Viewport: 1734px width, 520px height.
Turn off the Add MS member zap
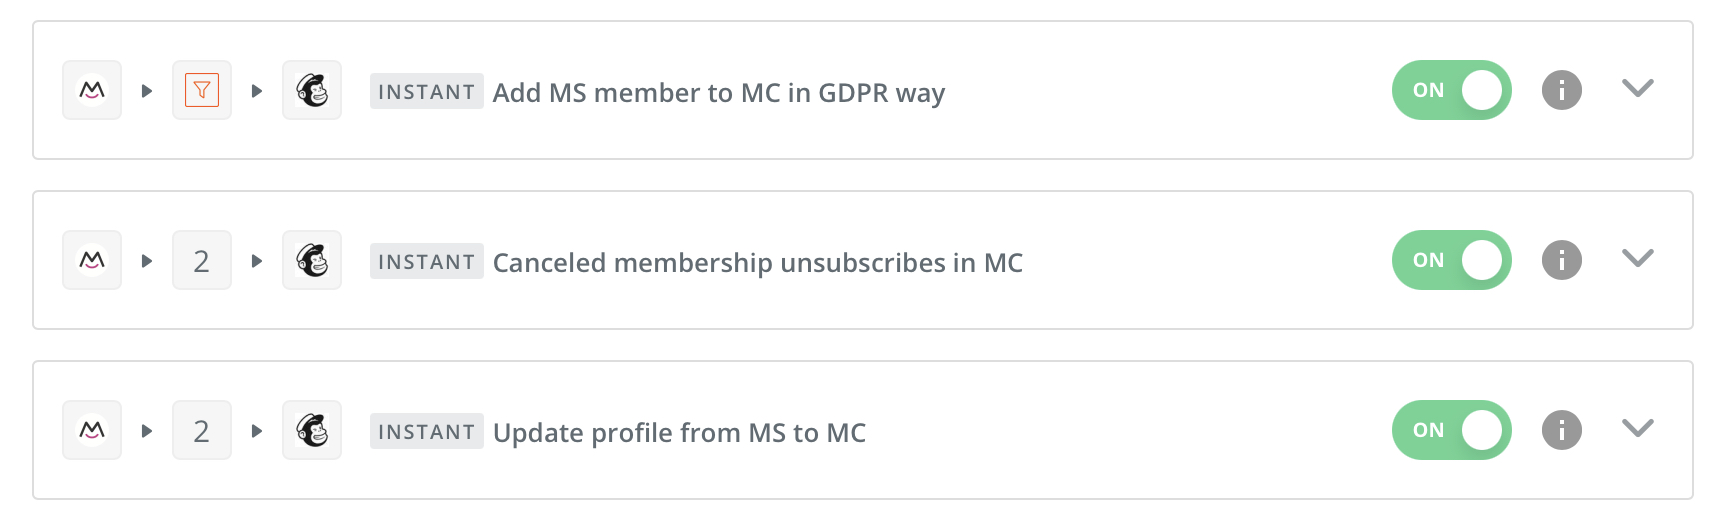coord(1451,90)
